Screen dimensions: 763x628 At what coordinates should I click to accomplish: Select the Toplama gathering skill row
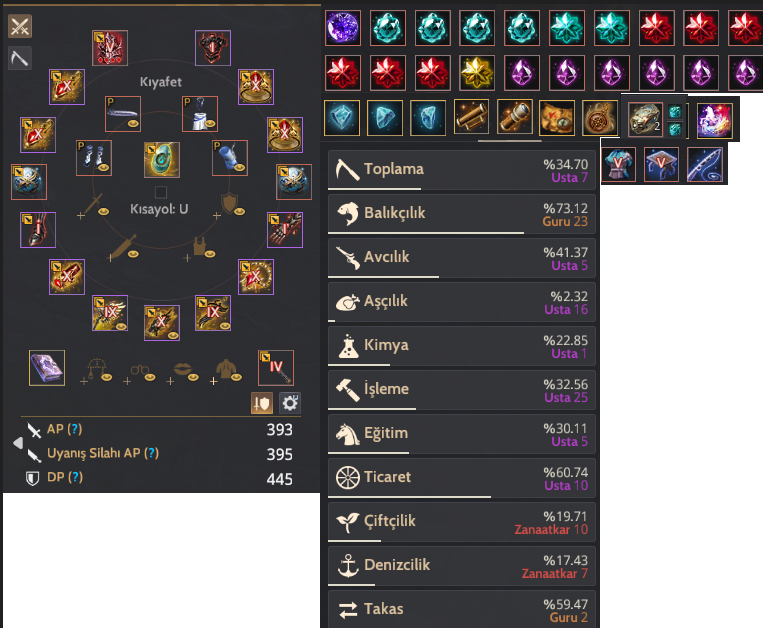point(462,170)
